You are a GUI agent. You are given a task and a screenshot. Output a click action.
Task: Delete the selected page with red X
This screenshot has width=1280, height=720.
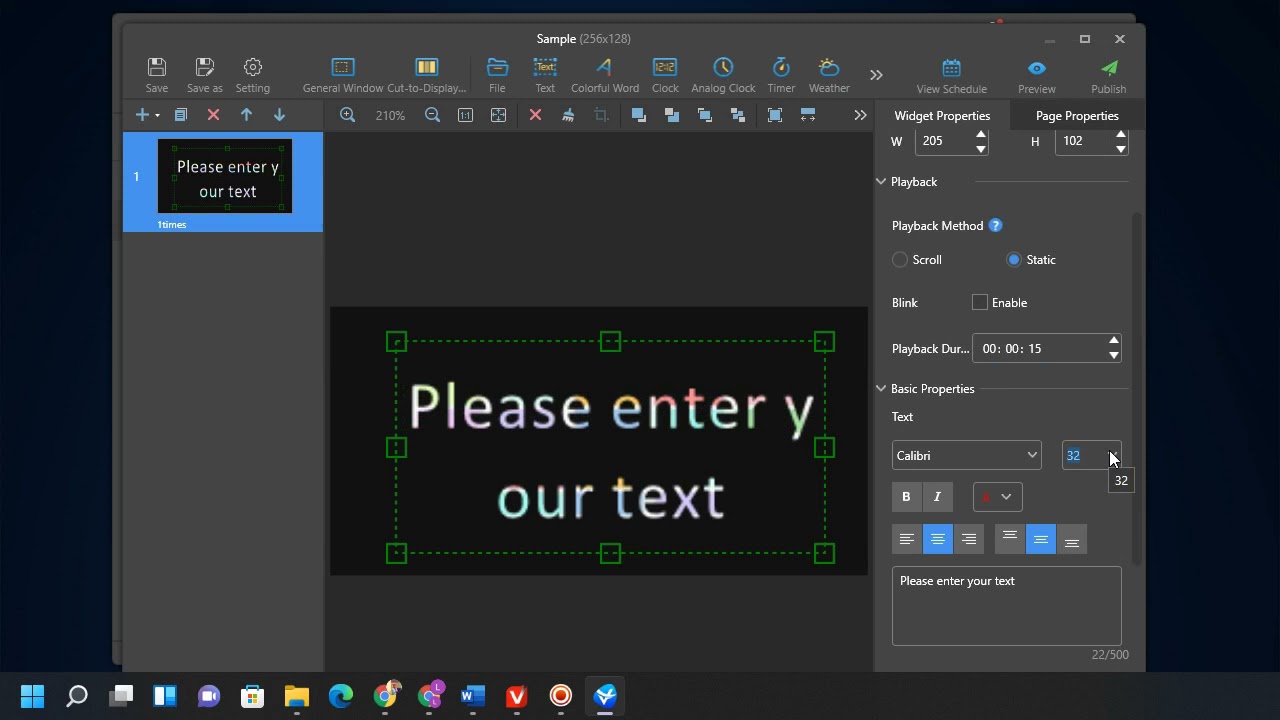213,115
